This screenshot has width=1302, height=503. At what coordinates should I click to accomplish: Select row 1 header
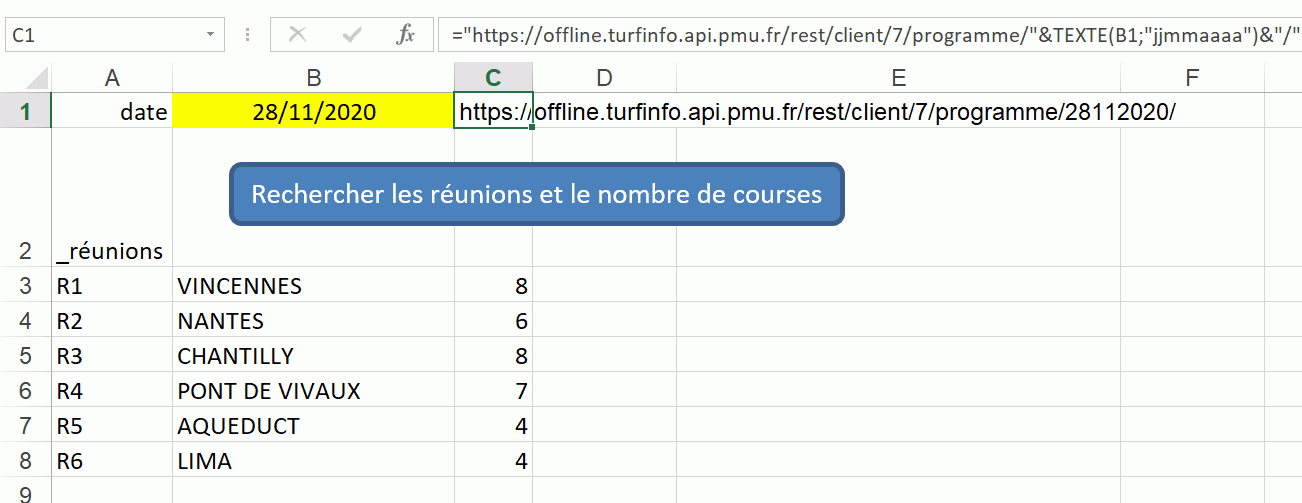[x=25, y=112]
